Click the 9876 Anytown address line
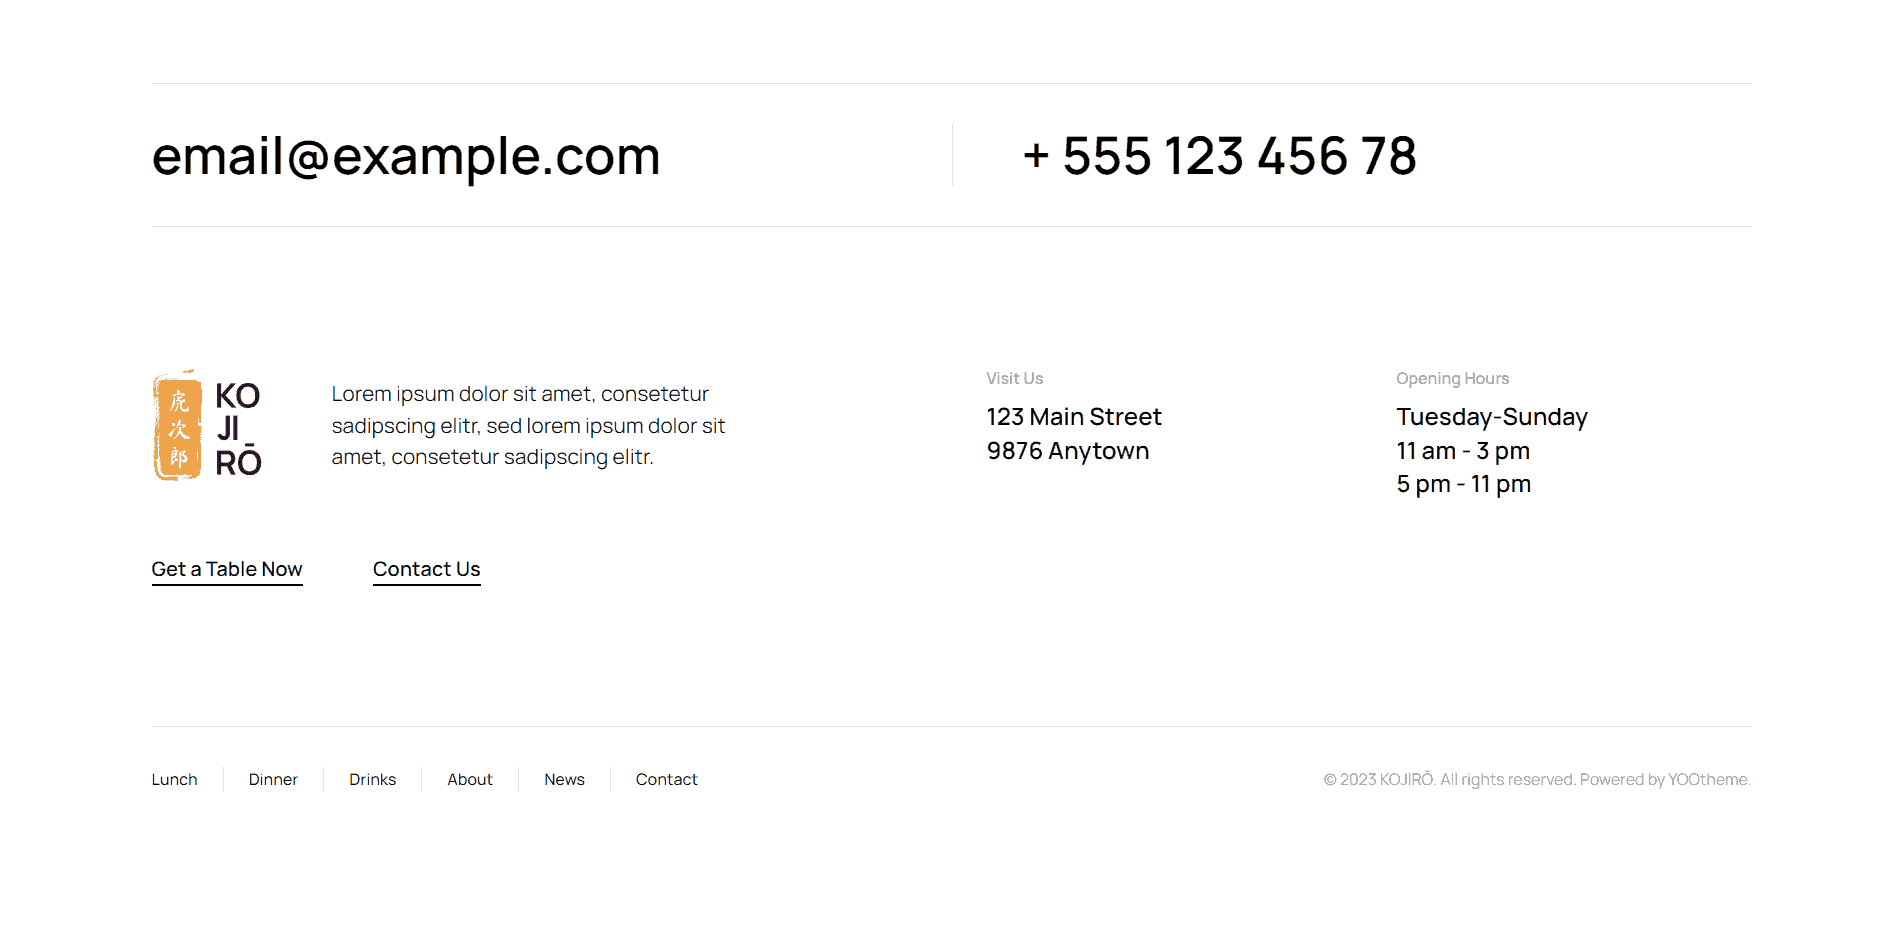 click(1067, 451)
